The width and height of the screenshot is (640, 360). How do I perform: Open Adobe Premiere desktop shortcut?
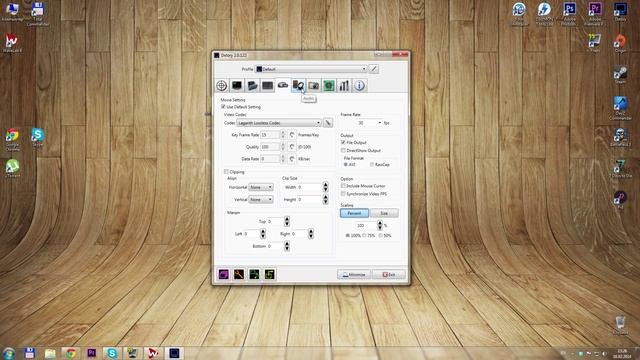[x=595, y=13]
